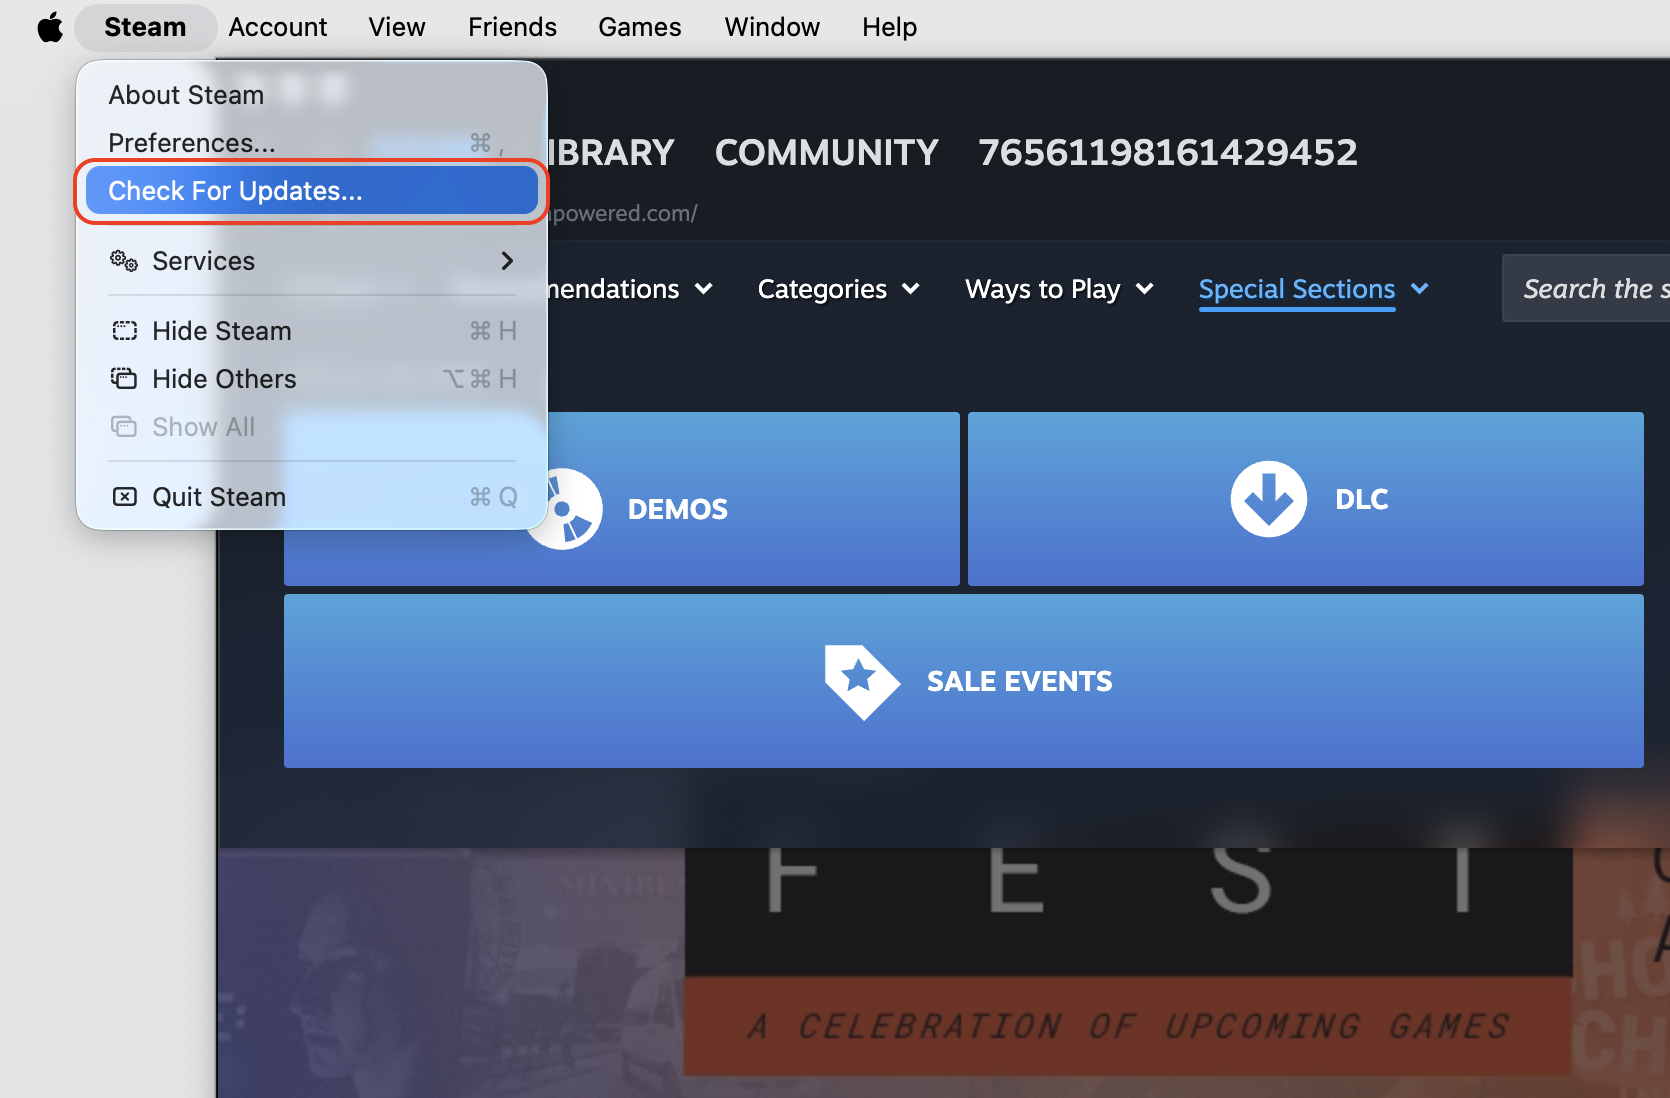Image resolution: width=1670 pixels, height=1098 pixels.
Task: Open the Apple menu
Action: click(x=49, y=27)
